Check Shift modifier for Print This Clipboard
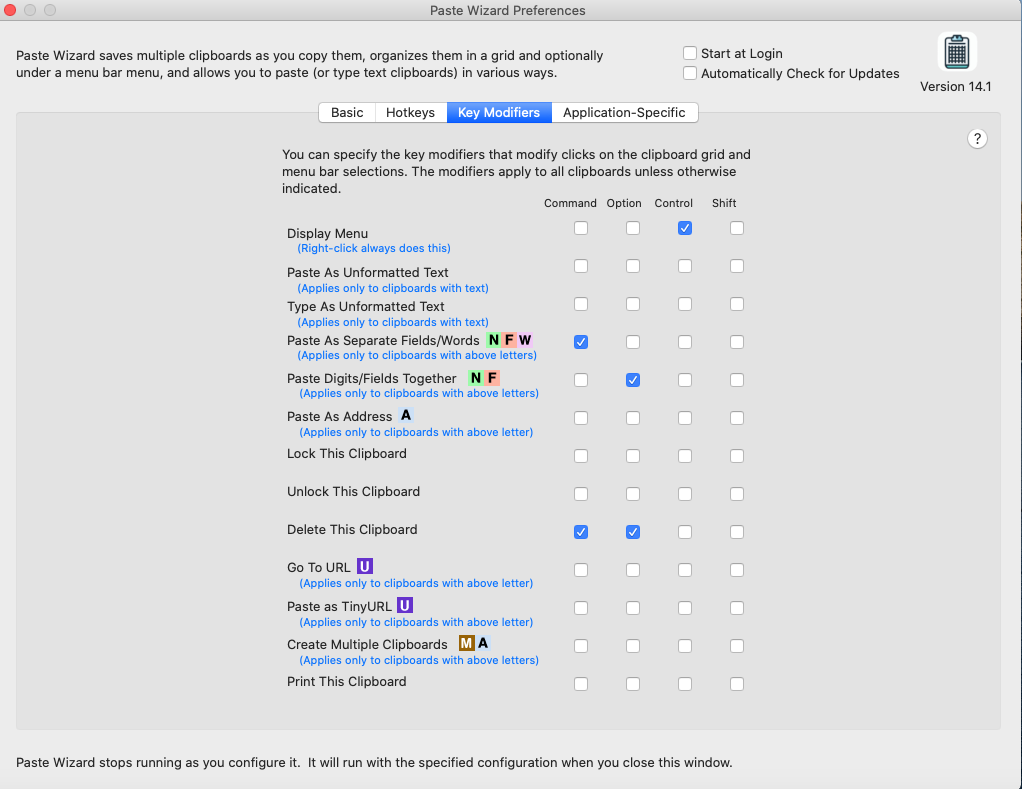The width and height of the screenshot is (1022, 789). tap(737, 684)
